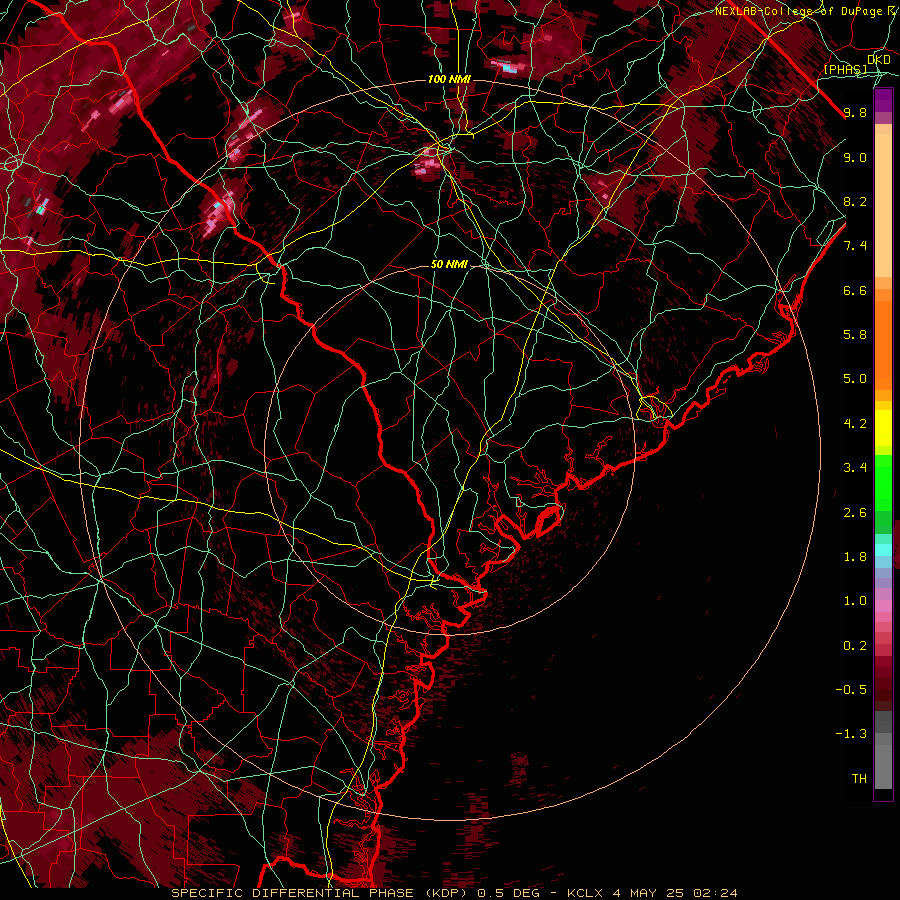The height and width of the screenshot is (900, 900).
Task: Click the 1.0 value on color scale
Action: click(x=855, y=601)
